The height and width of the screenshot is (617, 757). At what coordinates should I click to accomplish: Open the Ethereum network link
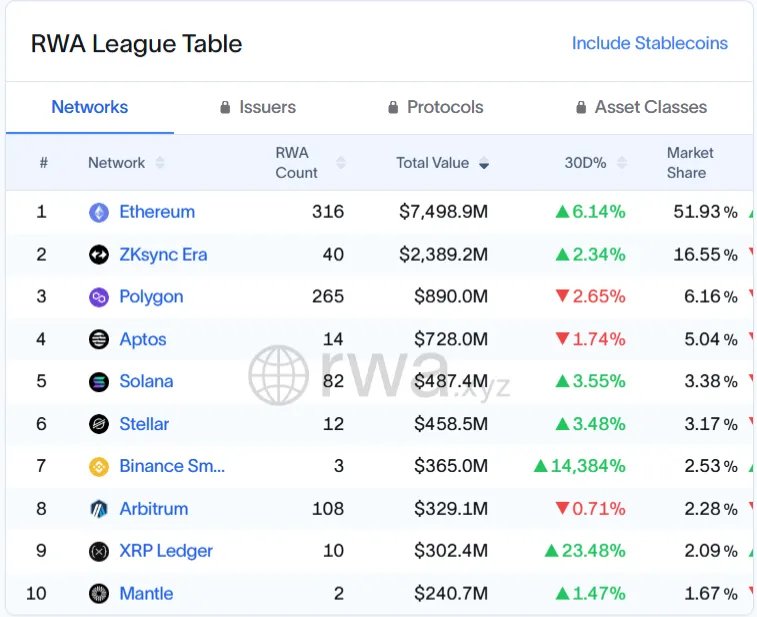click(x=157, y=212)
